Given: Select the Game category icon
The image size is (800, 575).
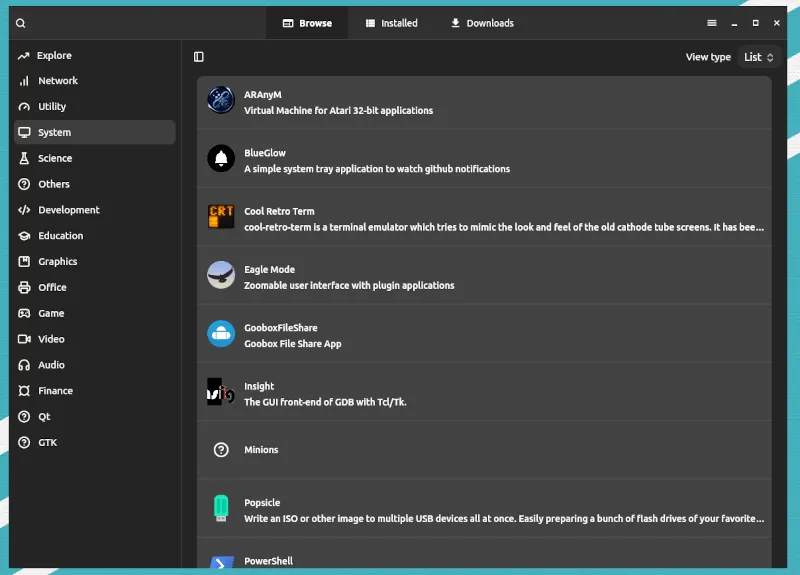Looking at the screenshot, I should tap(24, 313).
